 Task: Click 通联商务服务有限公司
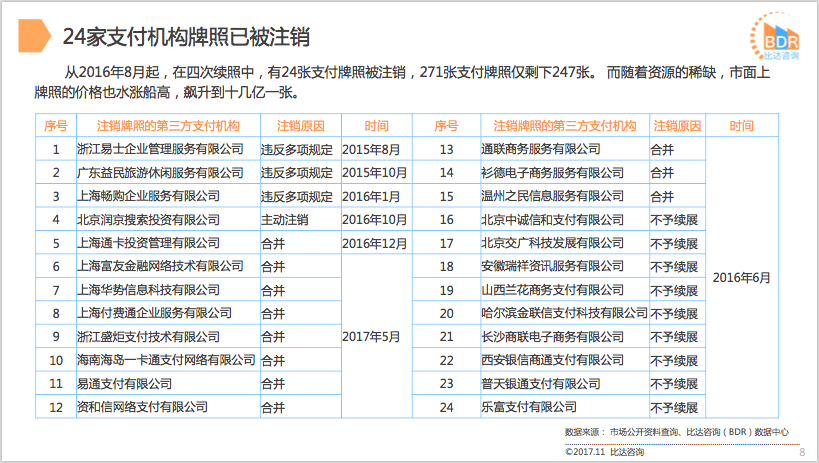coord(541,149)
